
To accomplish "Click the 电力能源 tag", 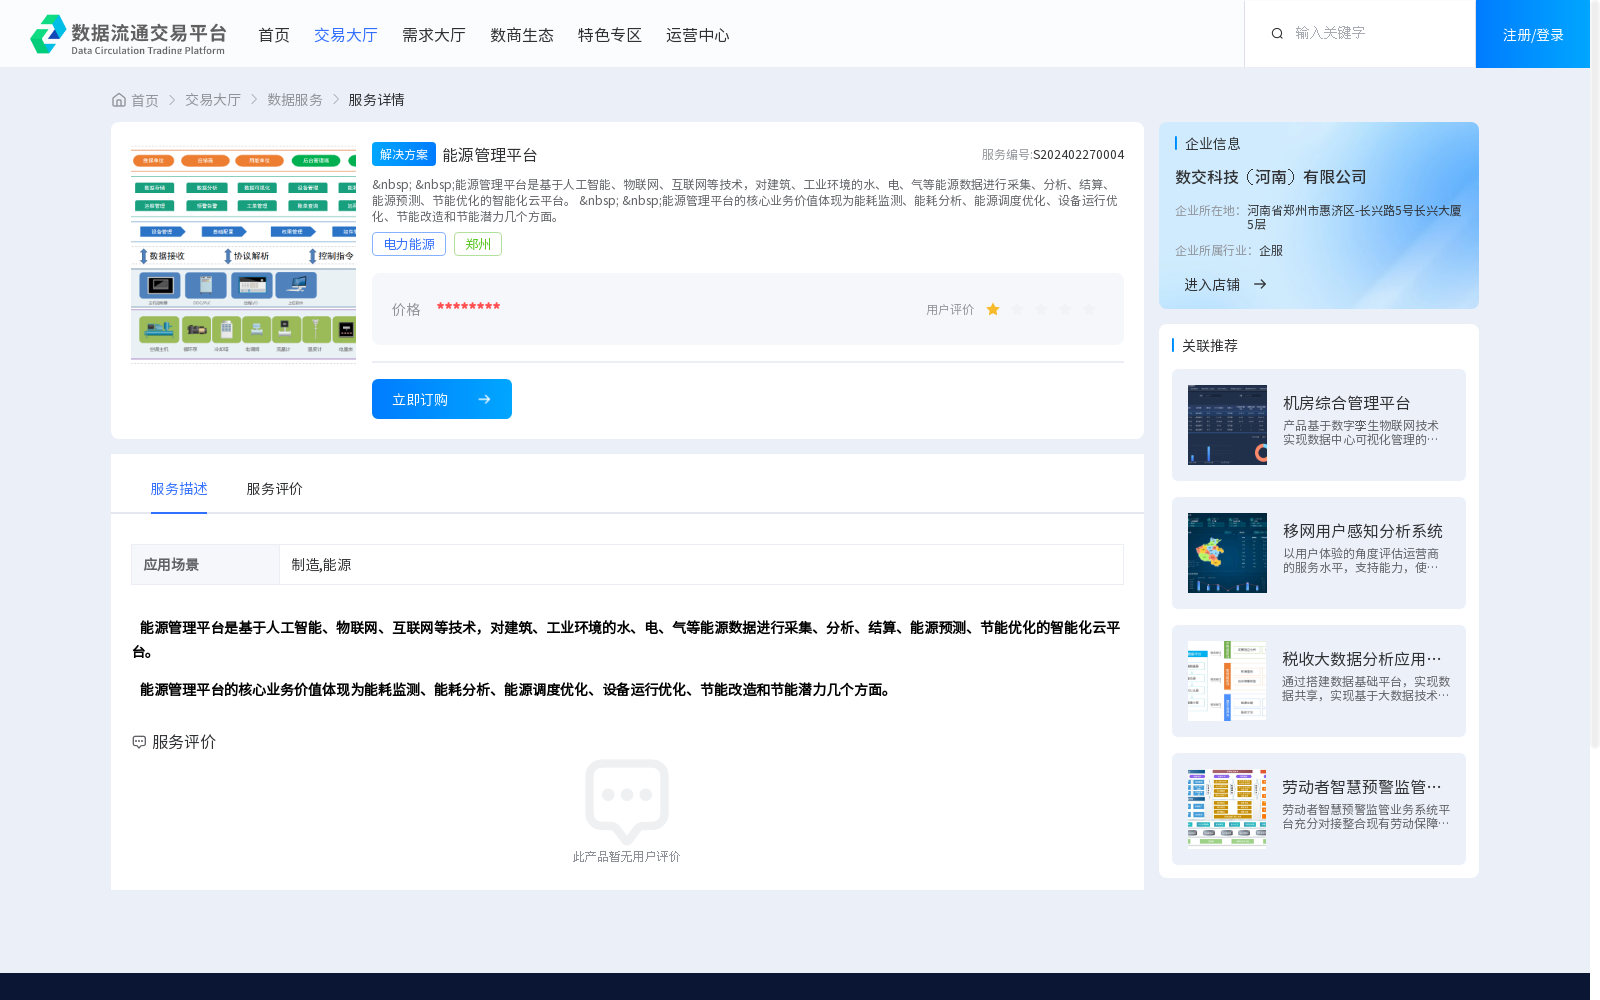I will click(409, 244).
